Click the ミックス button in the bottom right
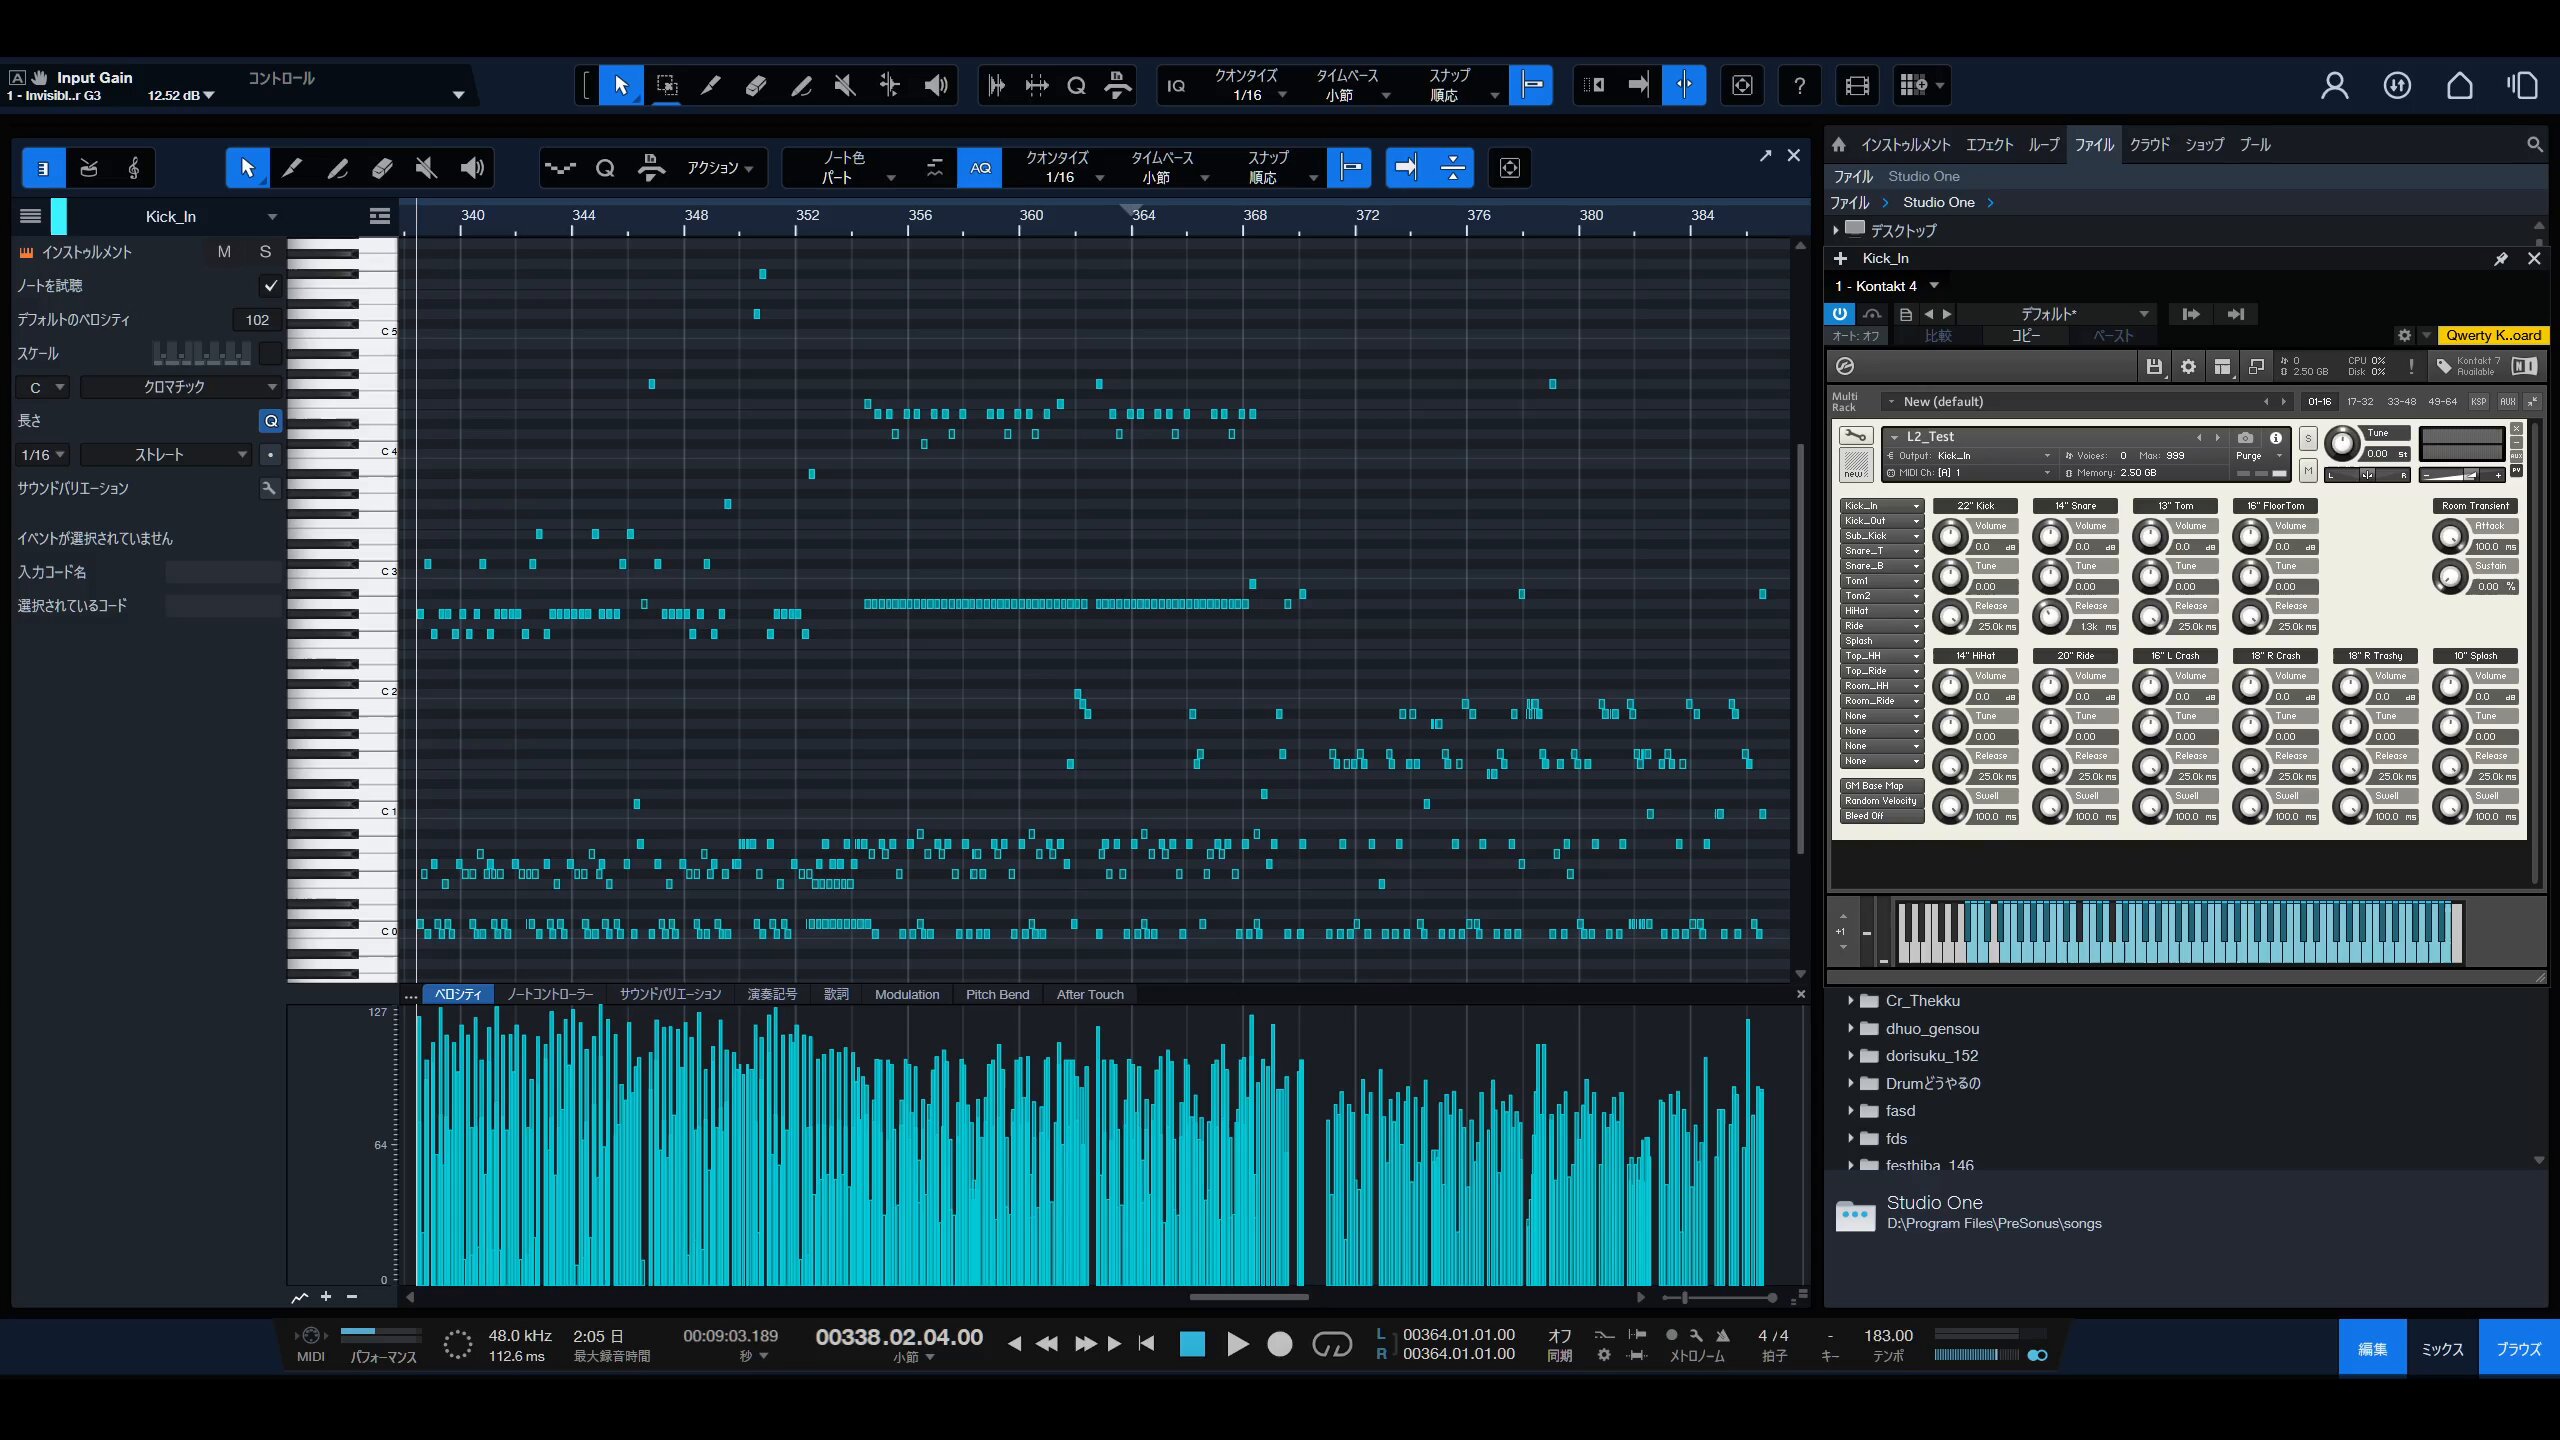The height and width of the screenshot is (1440, 2560). (2441, 1349)
